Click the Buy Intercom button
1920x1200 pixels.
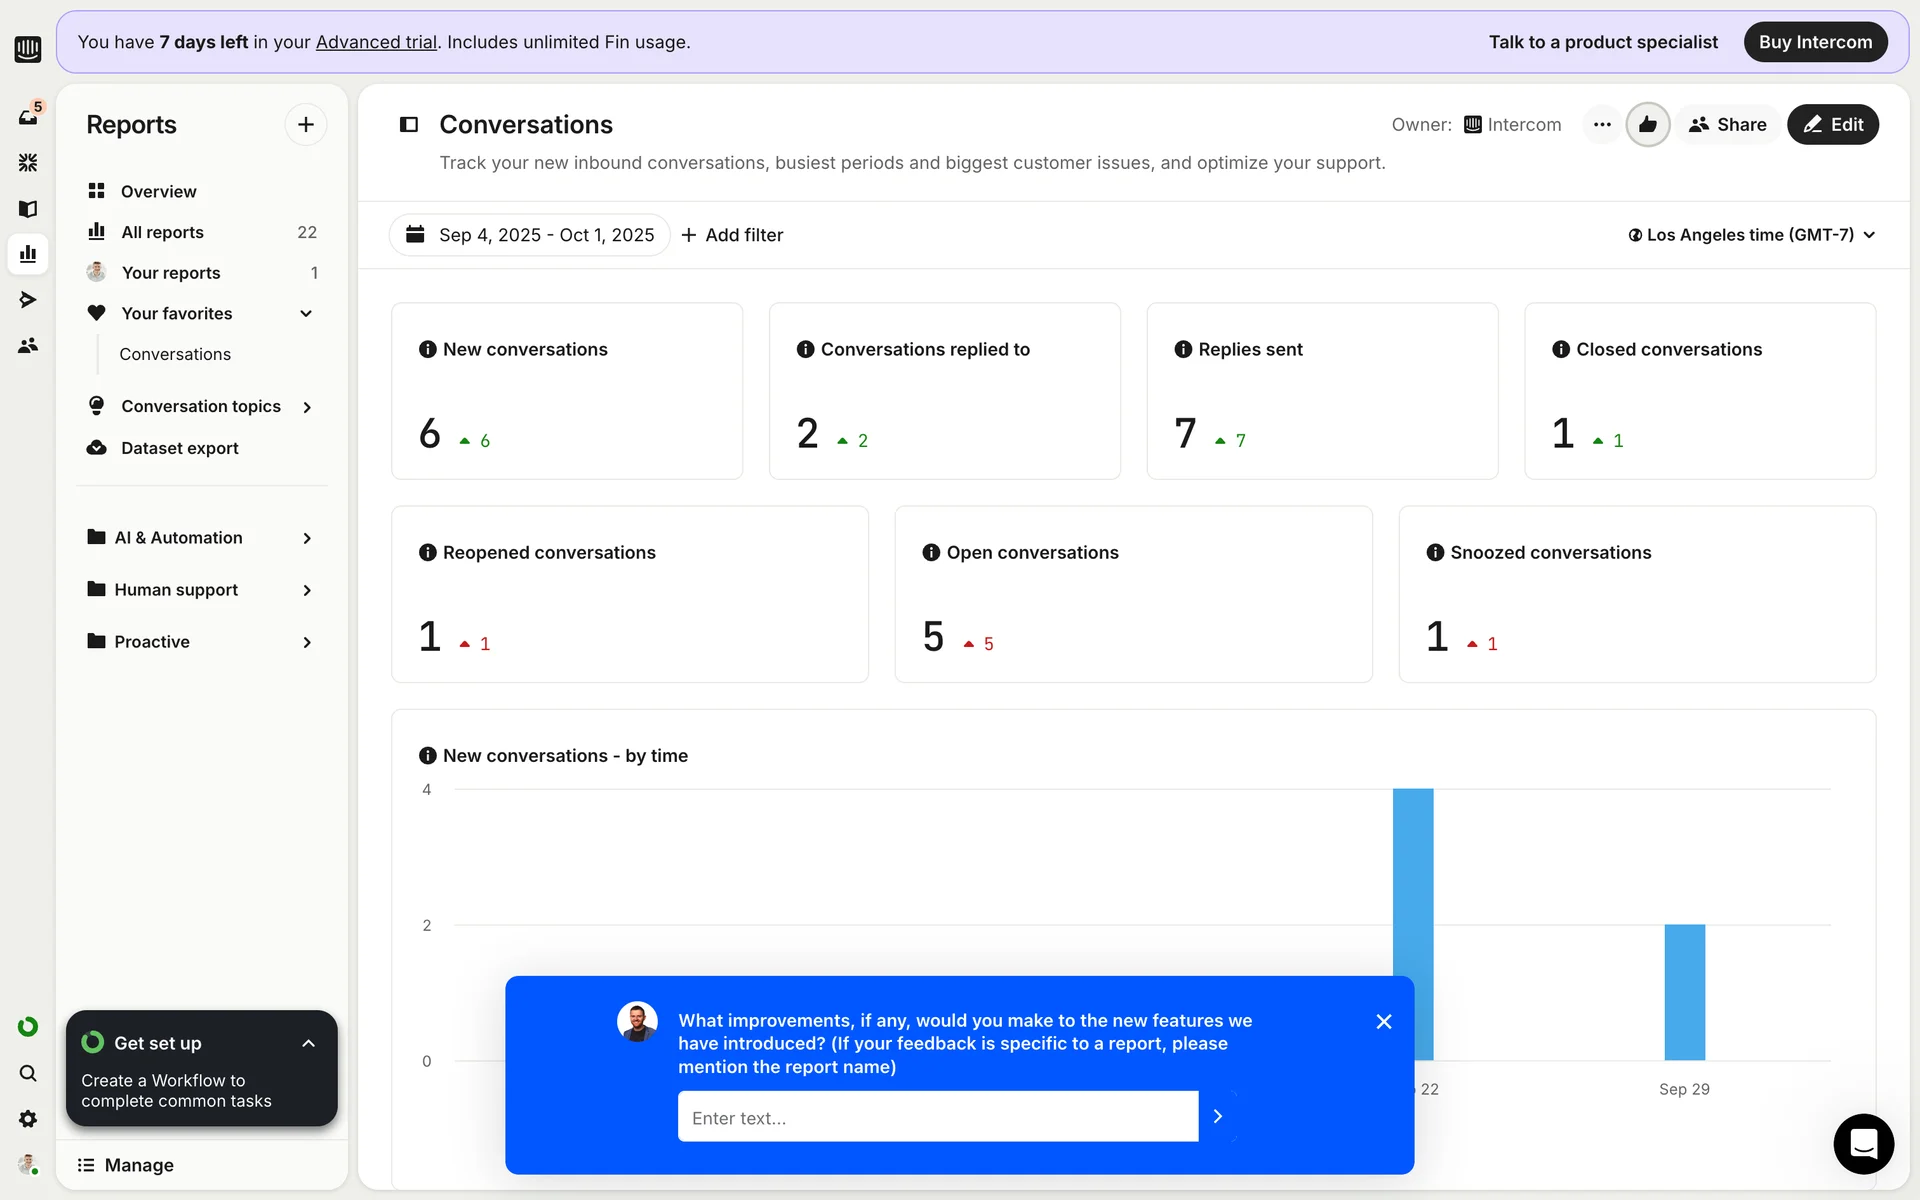pos(1814,42)
